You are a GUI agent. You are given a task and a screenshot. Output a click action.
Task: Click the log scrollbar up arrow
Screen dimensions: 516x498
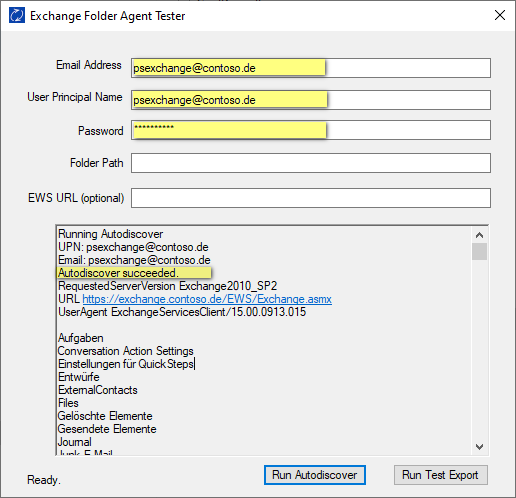pos(479,235)
